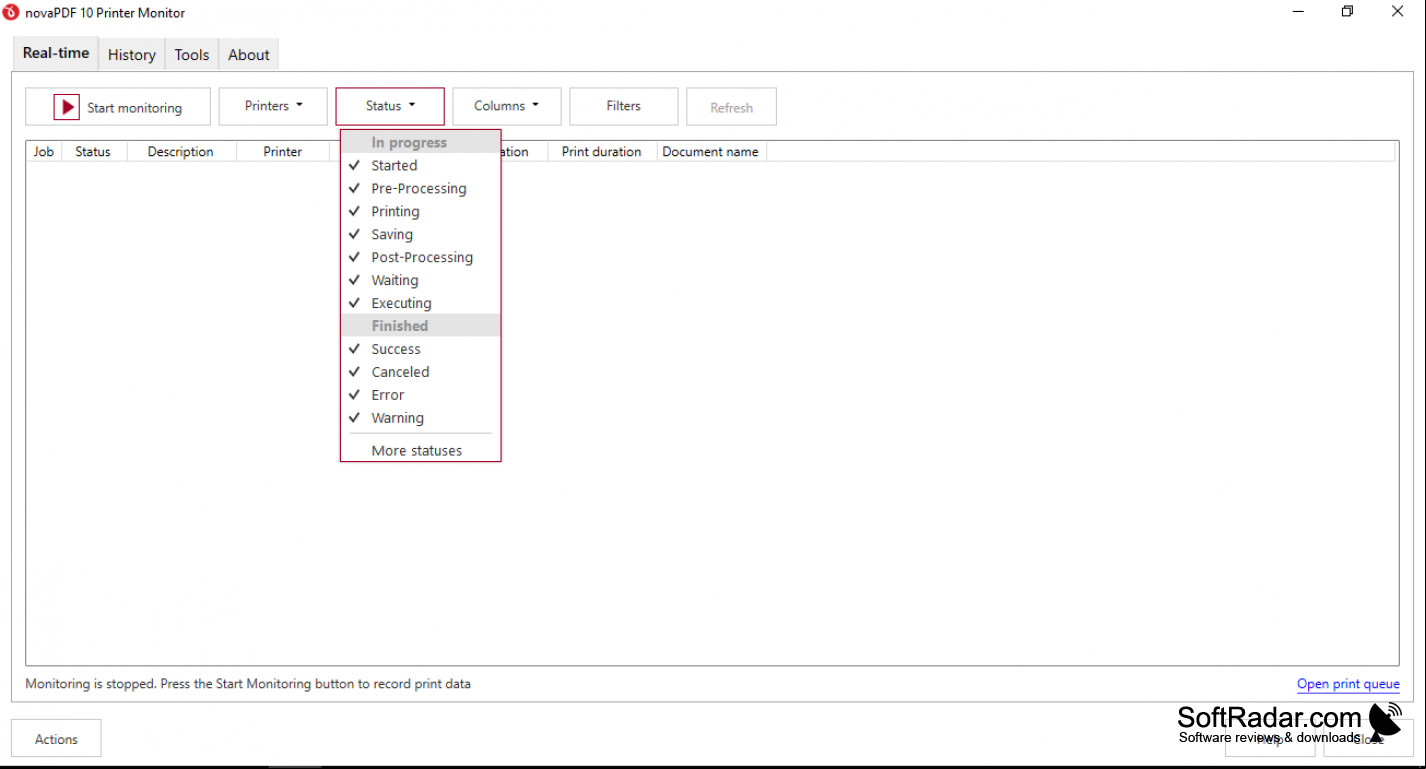Sort by the Printer column header
1426x769 pixels.
[283, 152]
